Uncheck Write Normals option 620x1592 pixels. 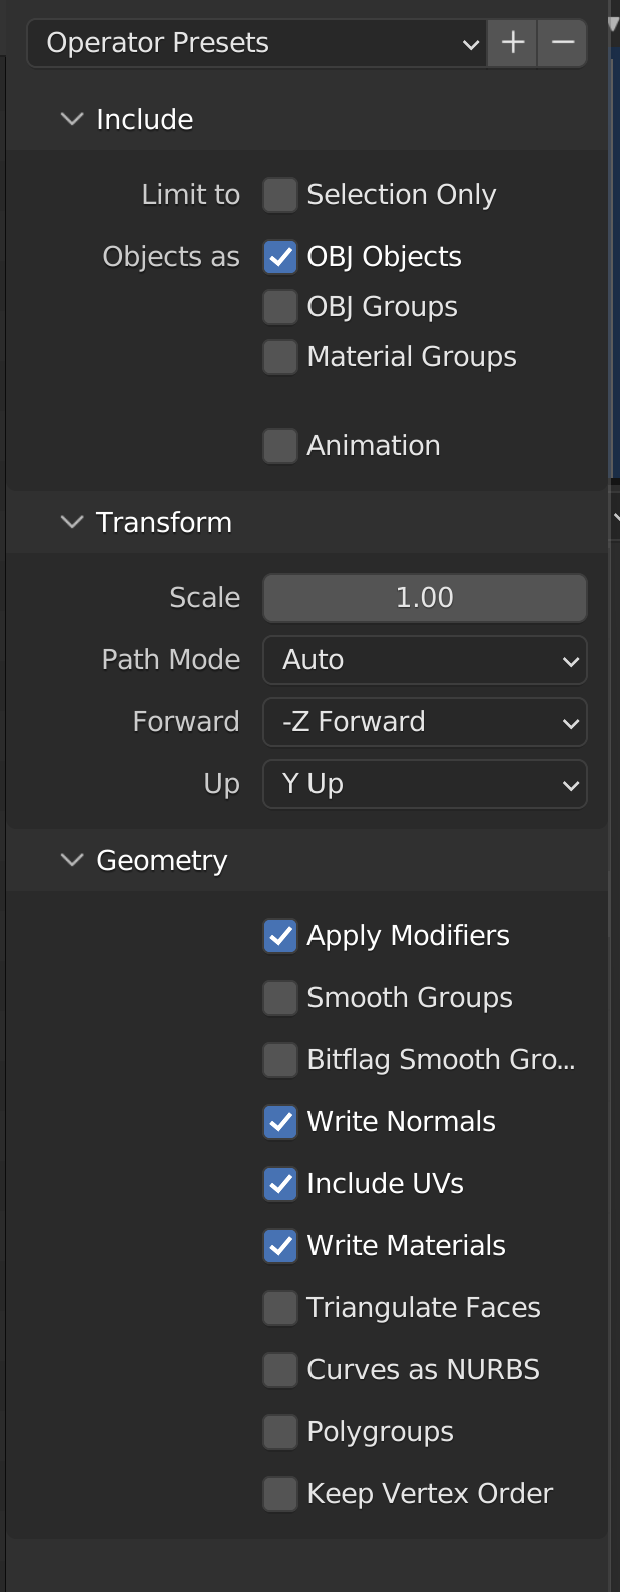click(x=280, y=1122)
